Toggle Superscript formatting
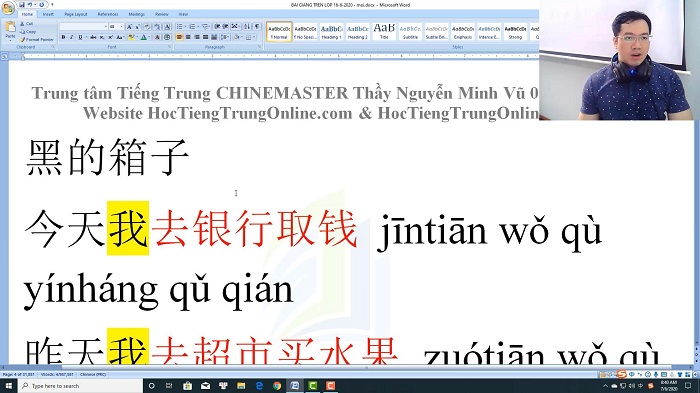Viewport: 700px width, 393px height. tap(111, 37)
